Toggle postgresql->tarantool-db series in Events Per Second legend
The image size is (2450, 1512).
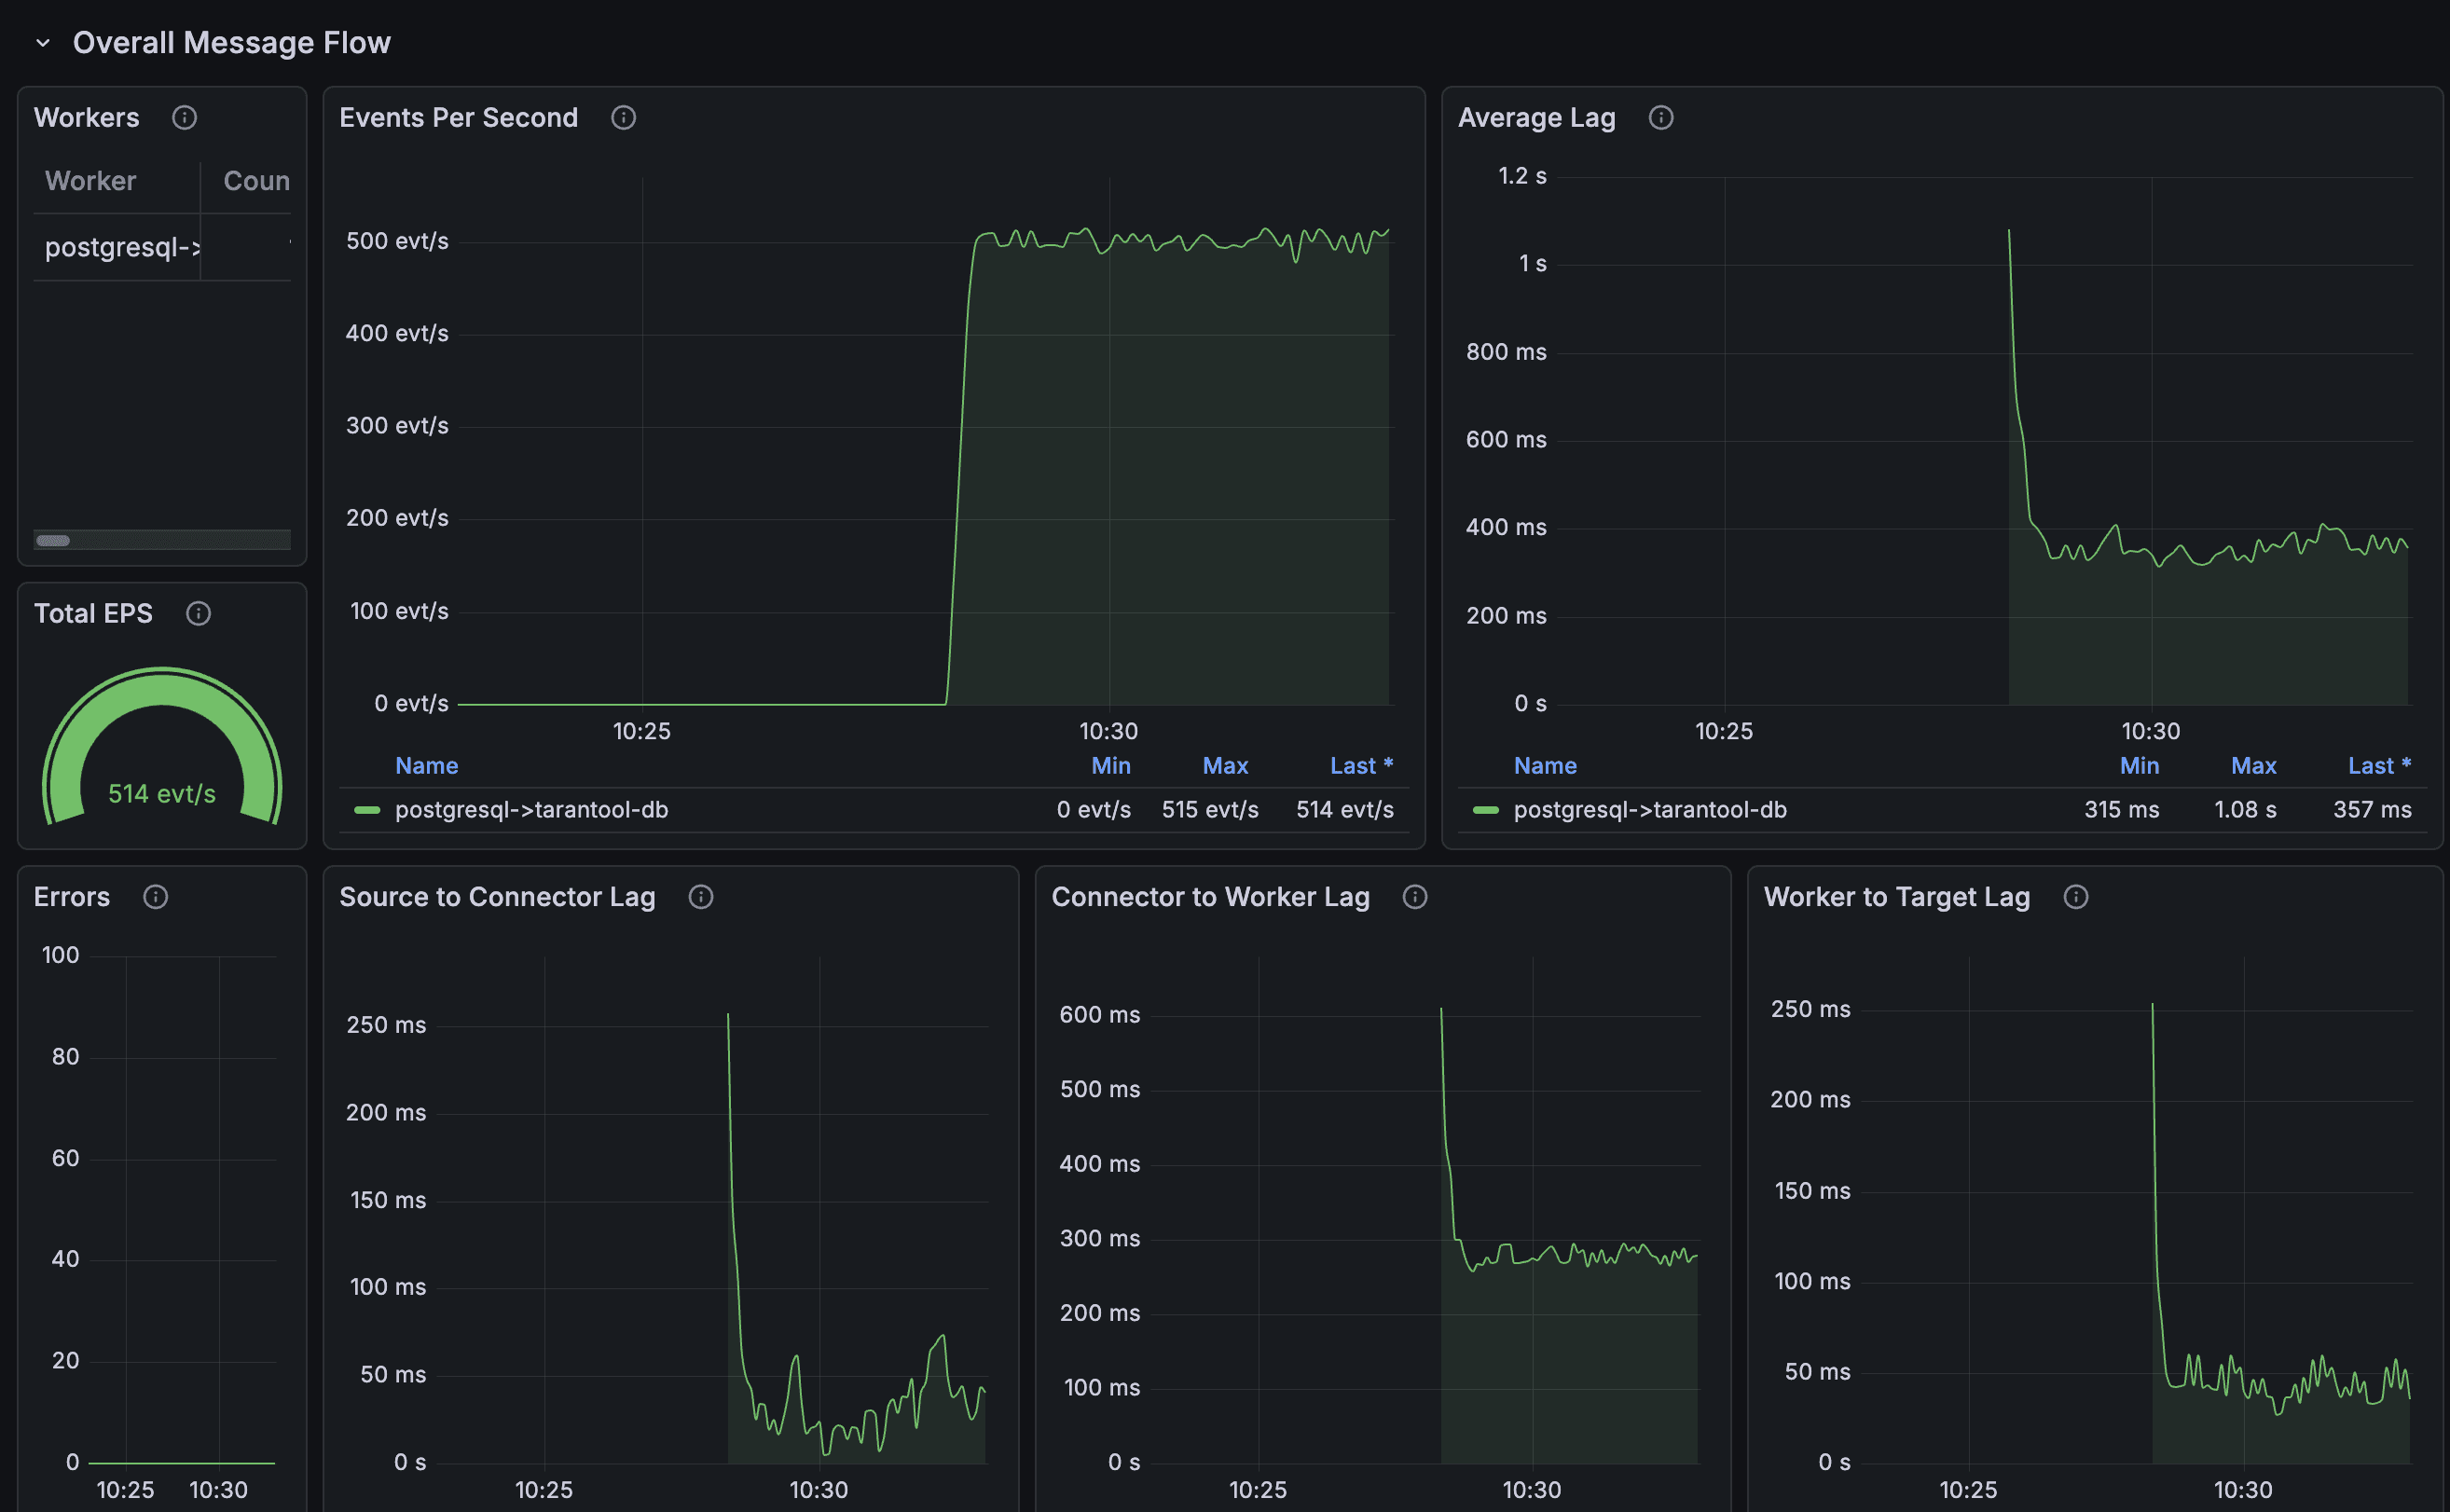tap(531, 810)
